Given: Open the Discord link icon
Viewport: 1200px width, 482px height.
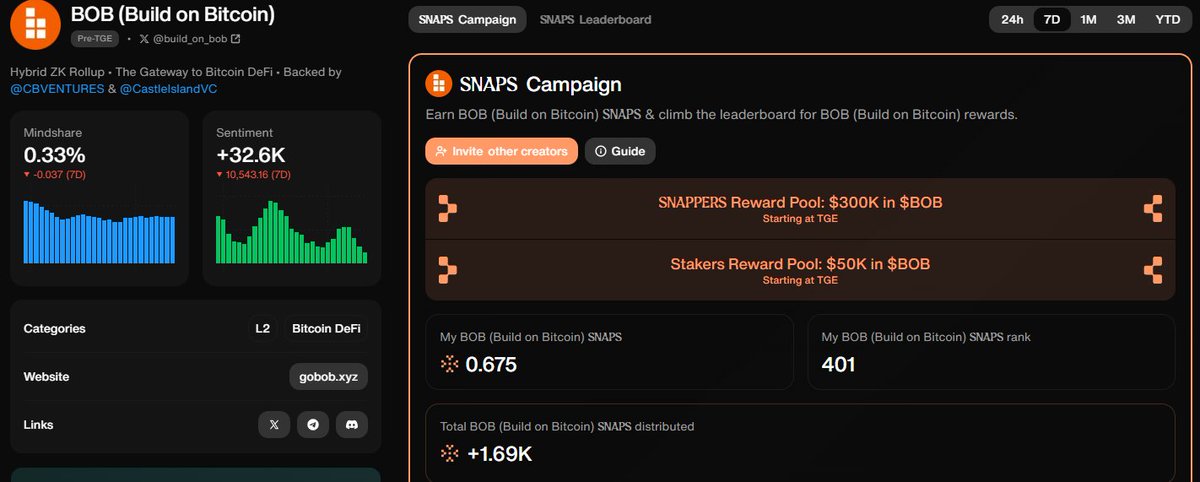Looking at the screenshot, I should point(352,425).
